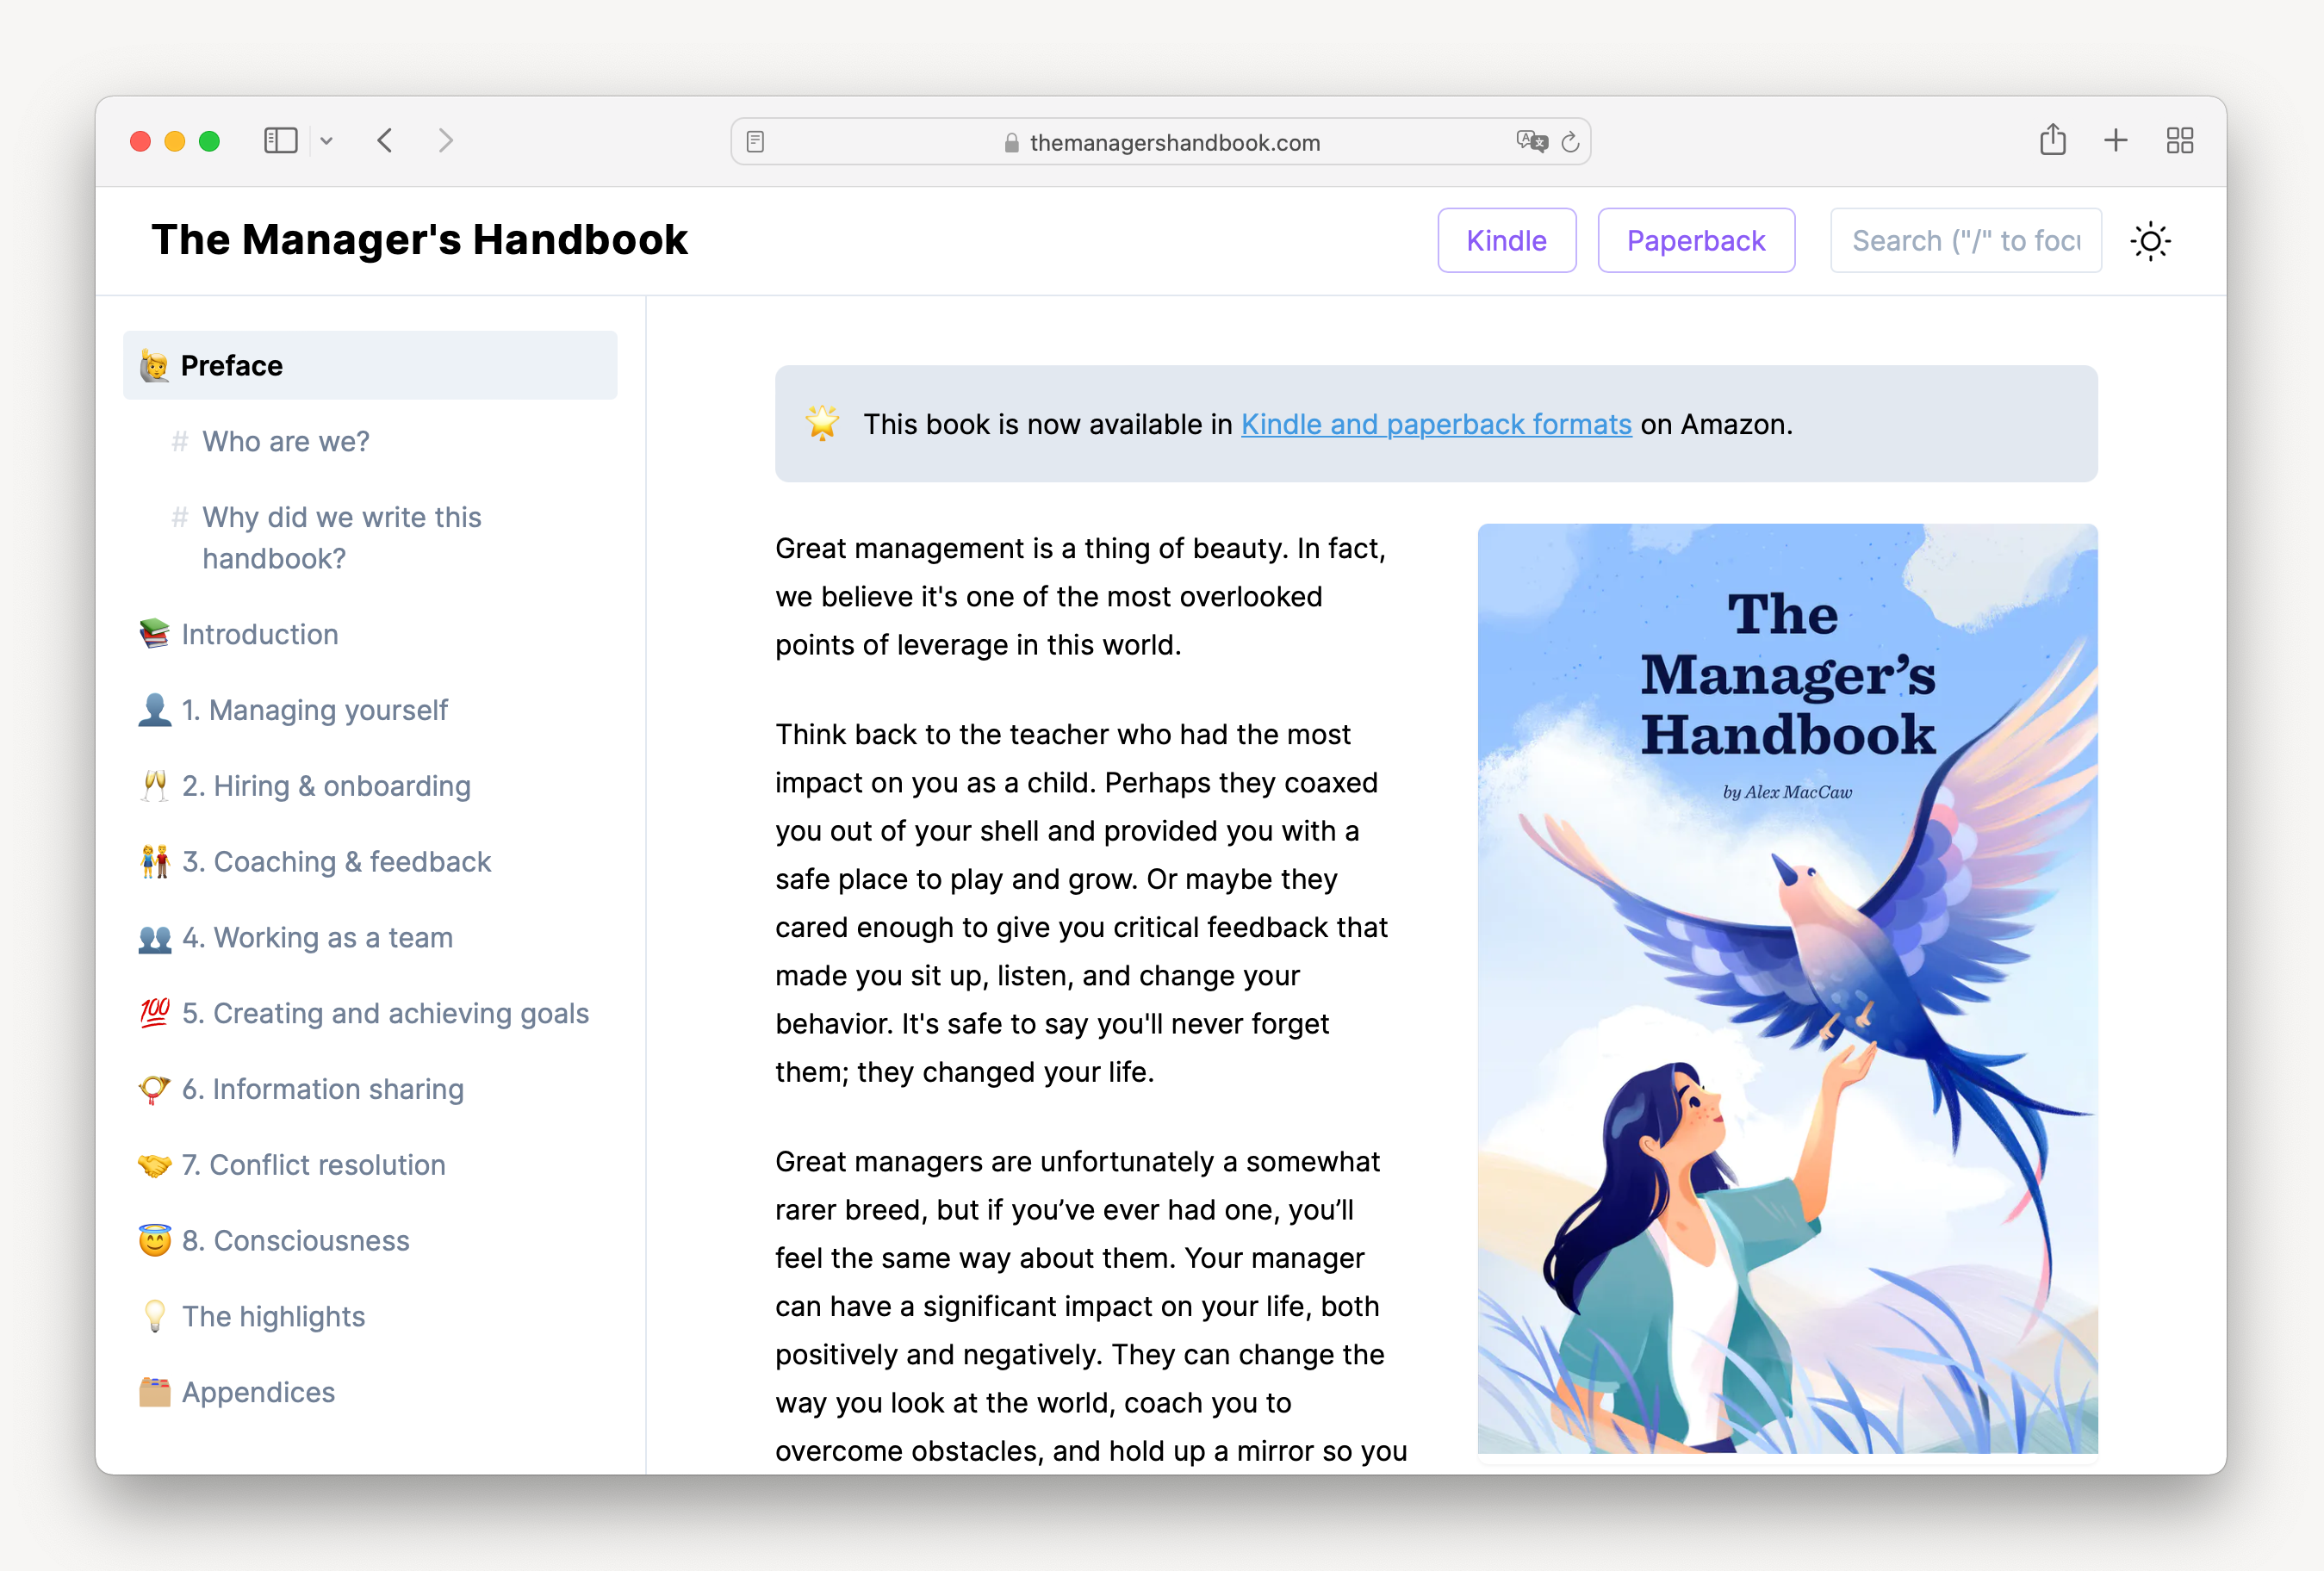
Task: Open the sidebar options dropdown chevron
Action: (x=326, y=141)
